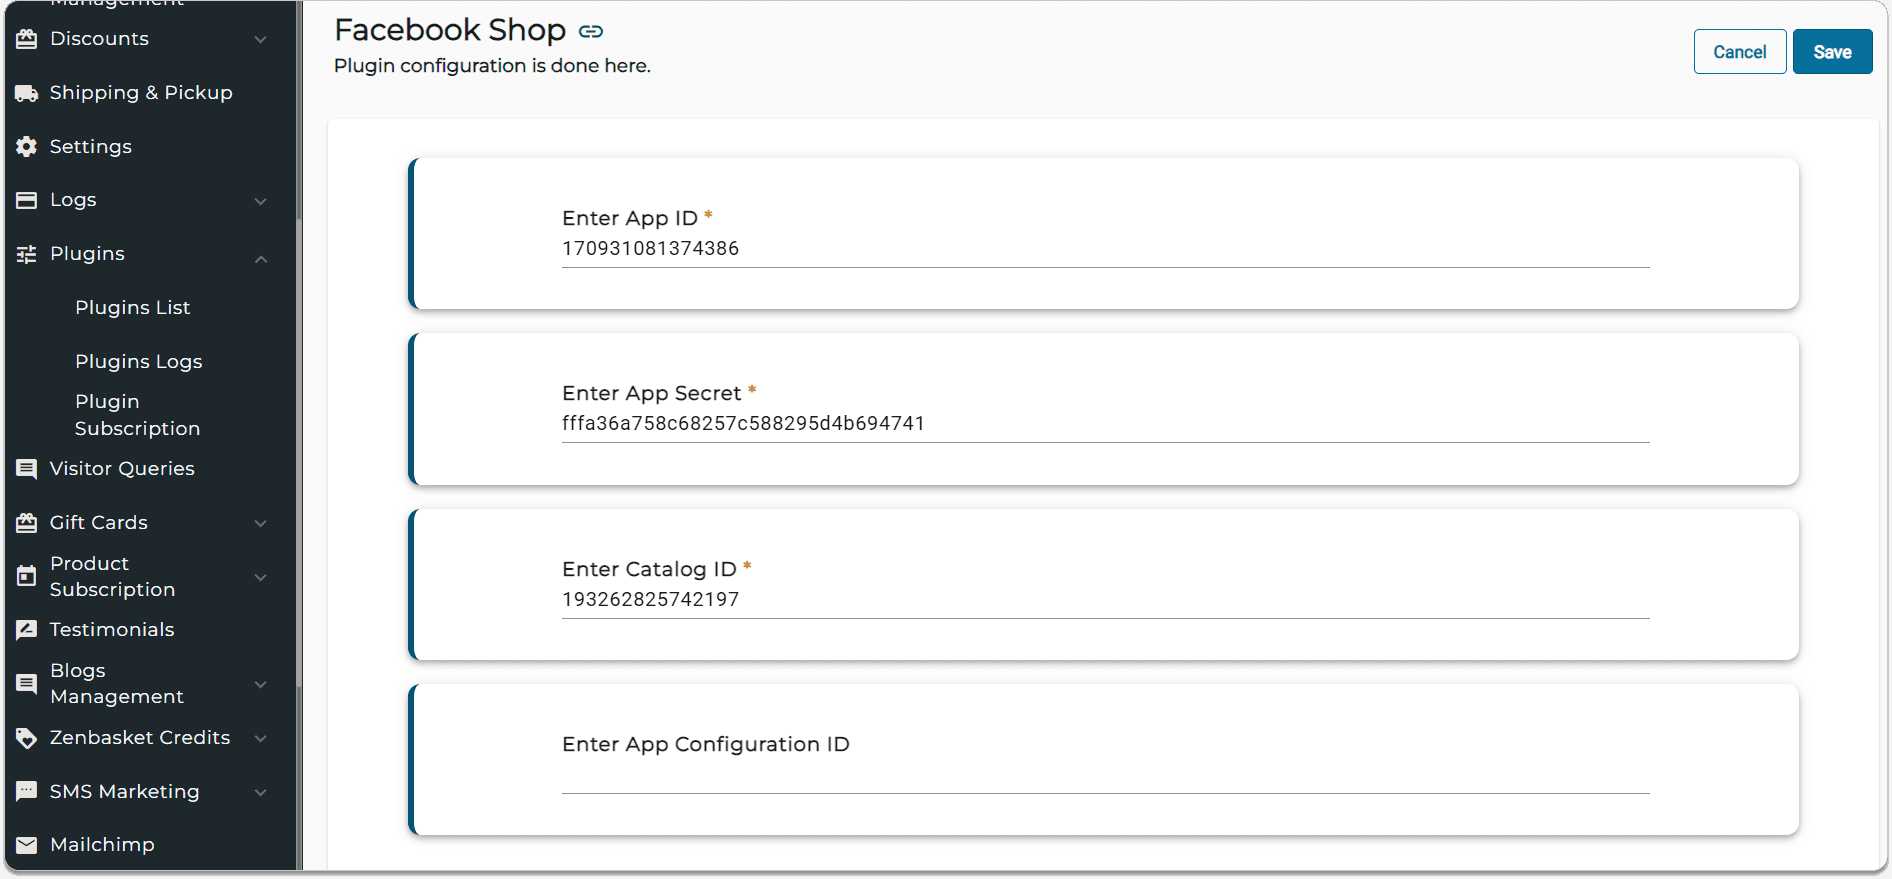
Task: Click the SMS Marketing message icon
Action: (27, 791)
